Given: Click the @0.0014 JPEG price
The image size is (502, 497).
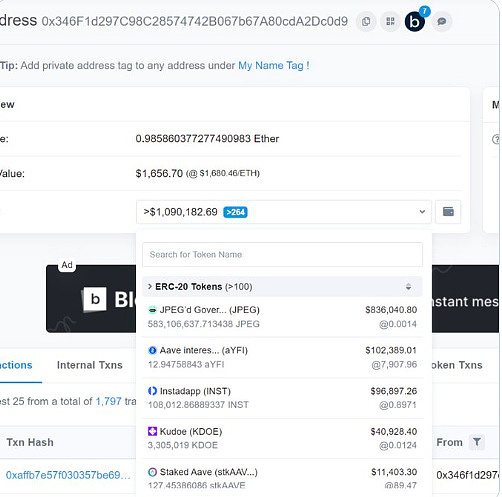Looking at the screenshot, I should coord(398,324).
